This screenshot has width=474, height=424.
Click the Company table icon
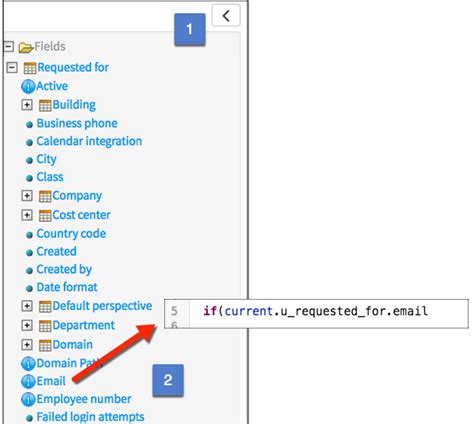click(45, 196)
